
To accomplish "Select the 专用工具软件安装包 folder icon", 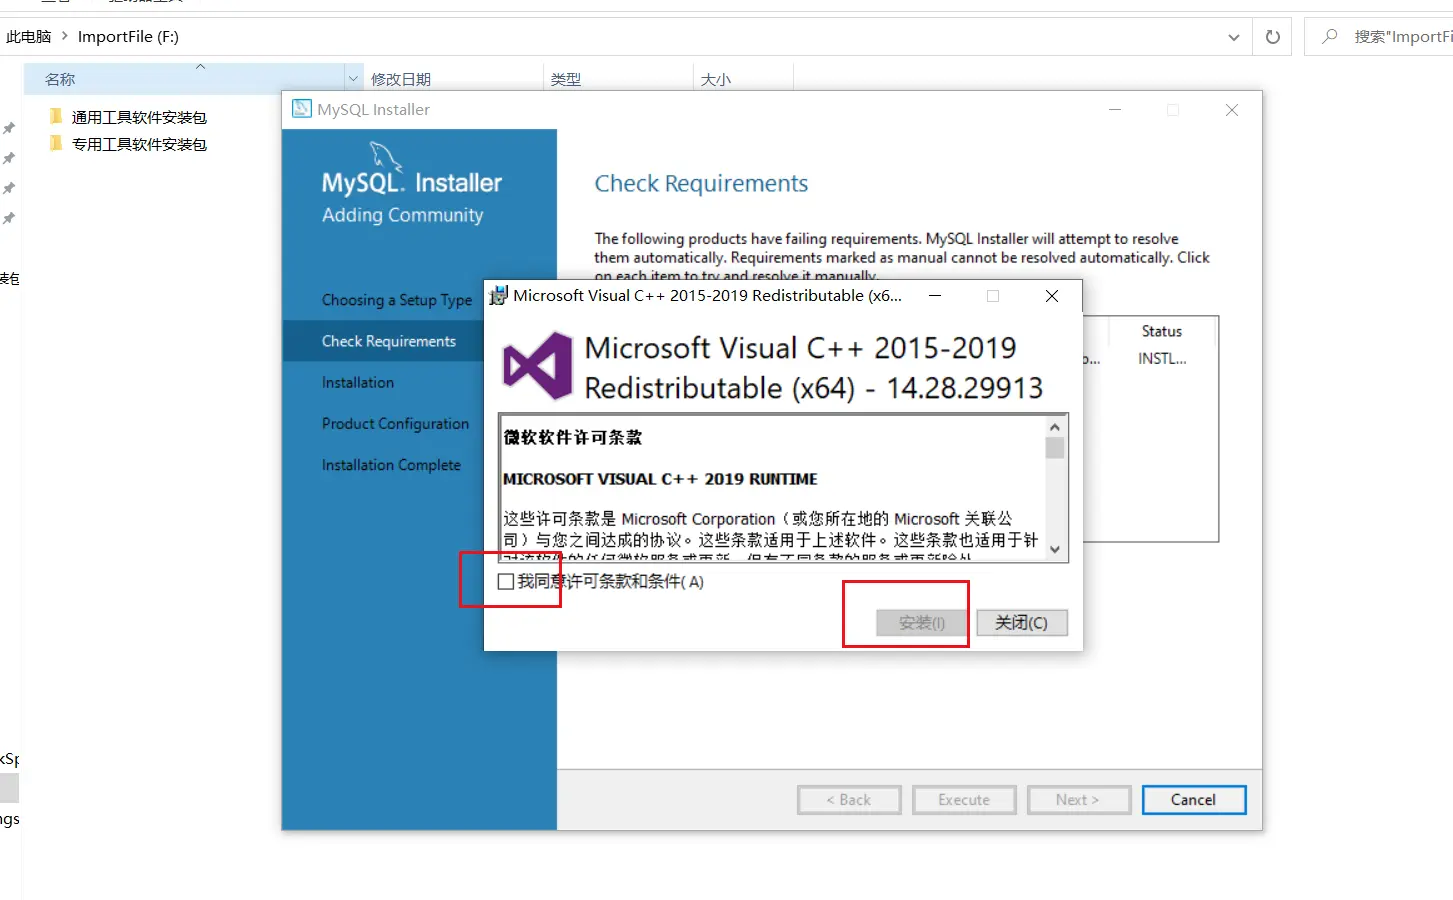I will tap(56, 144).
